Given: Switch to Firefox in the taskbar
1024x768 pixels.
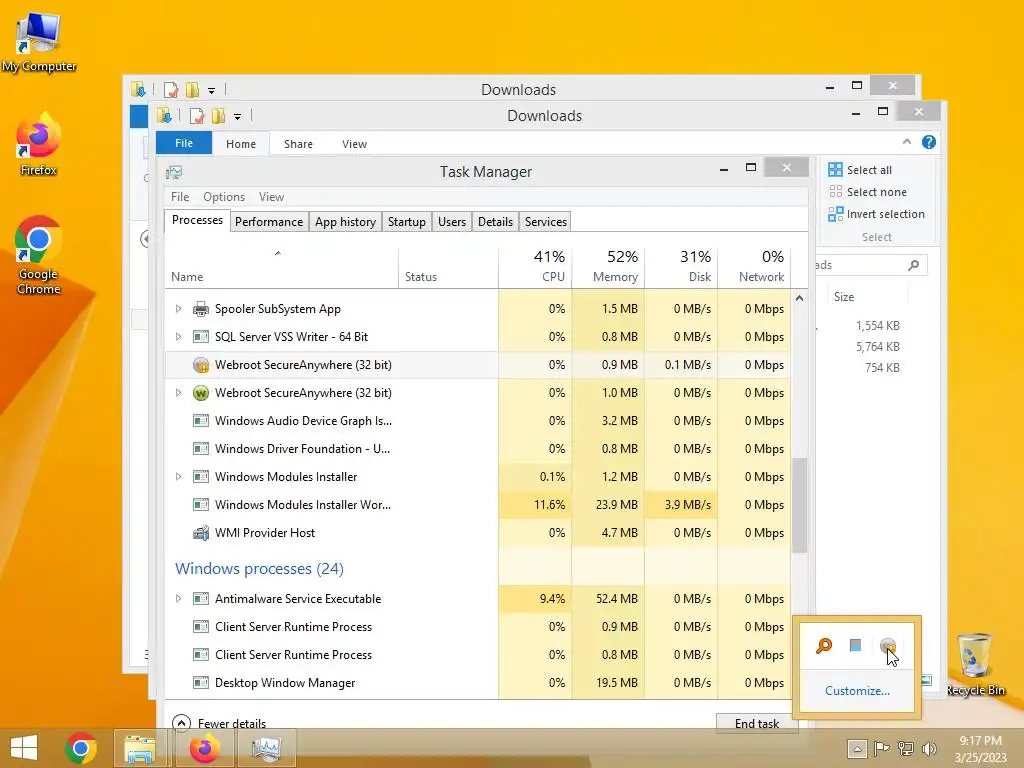Looking at the screenshot, I should coord(204,748).
